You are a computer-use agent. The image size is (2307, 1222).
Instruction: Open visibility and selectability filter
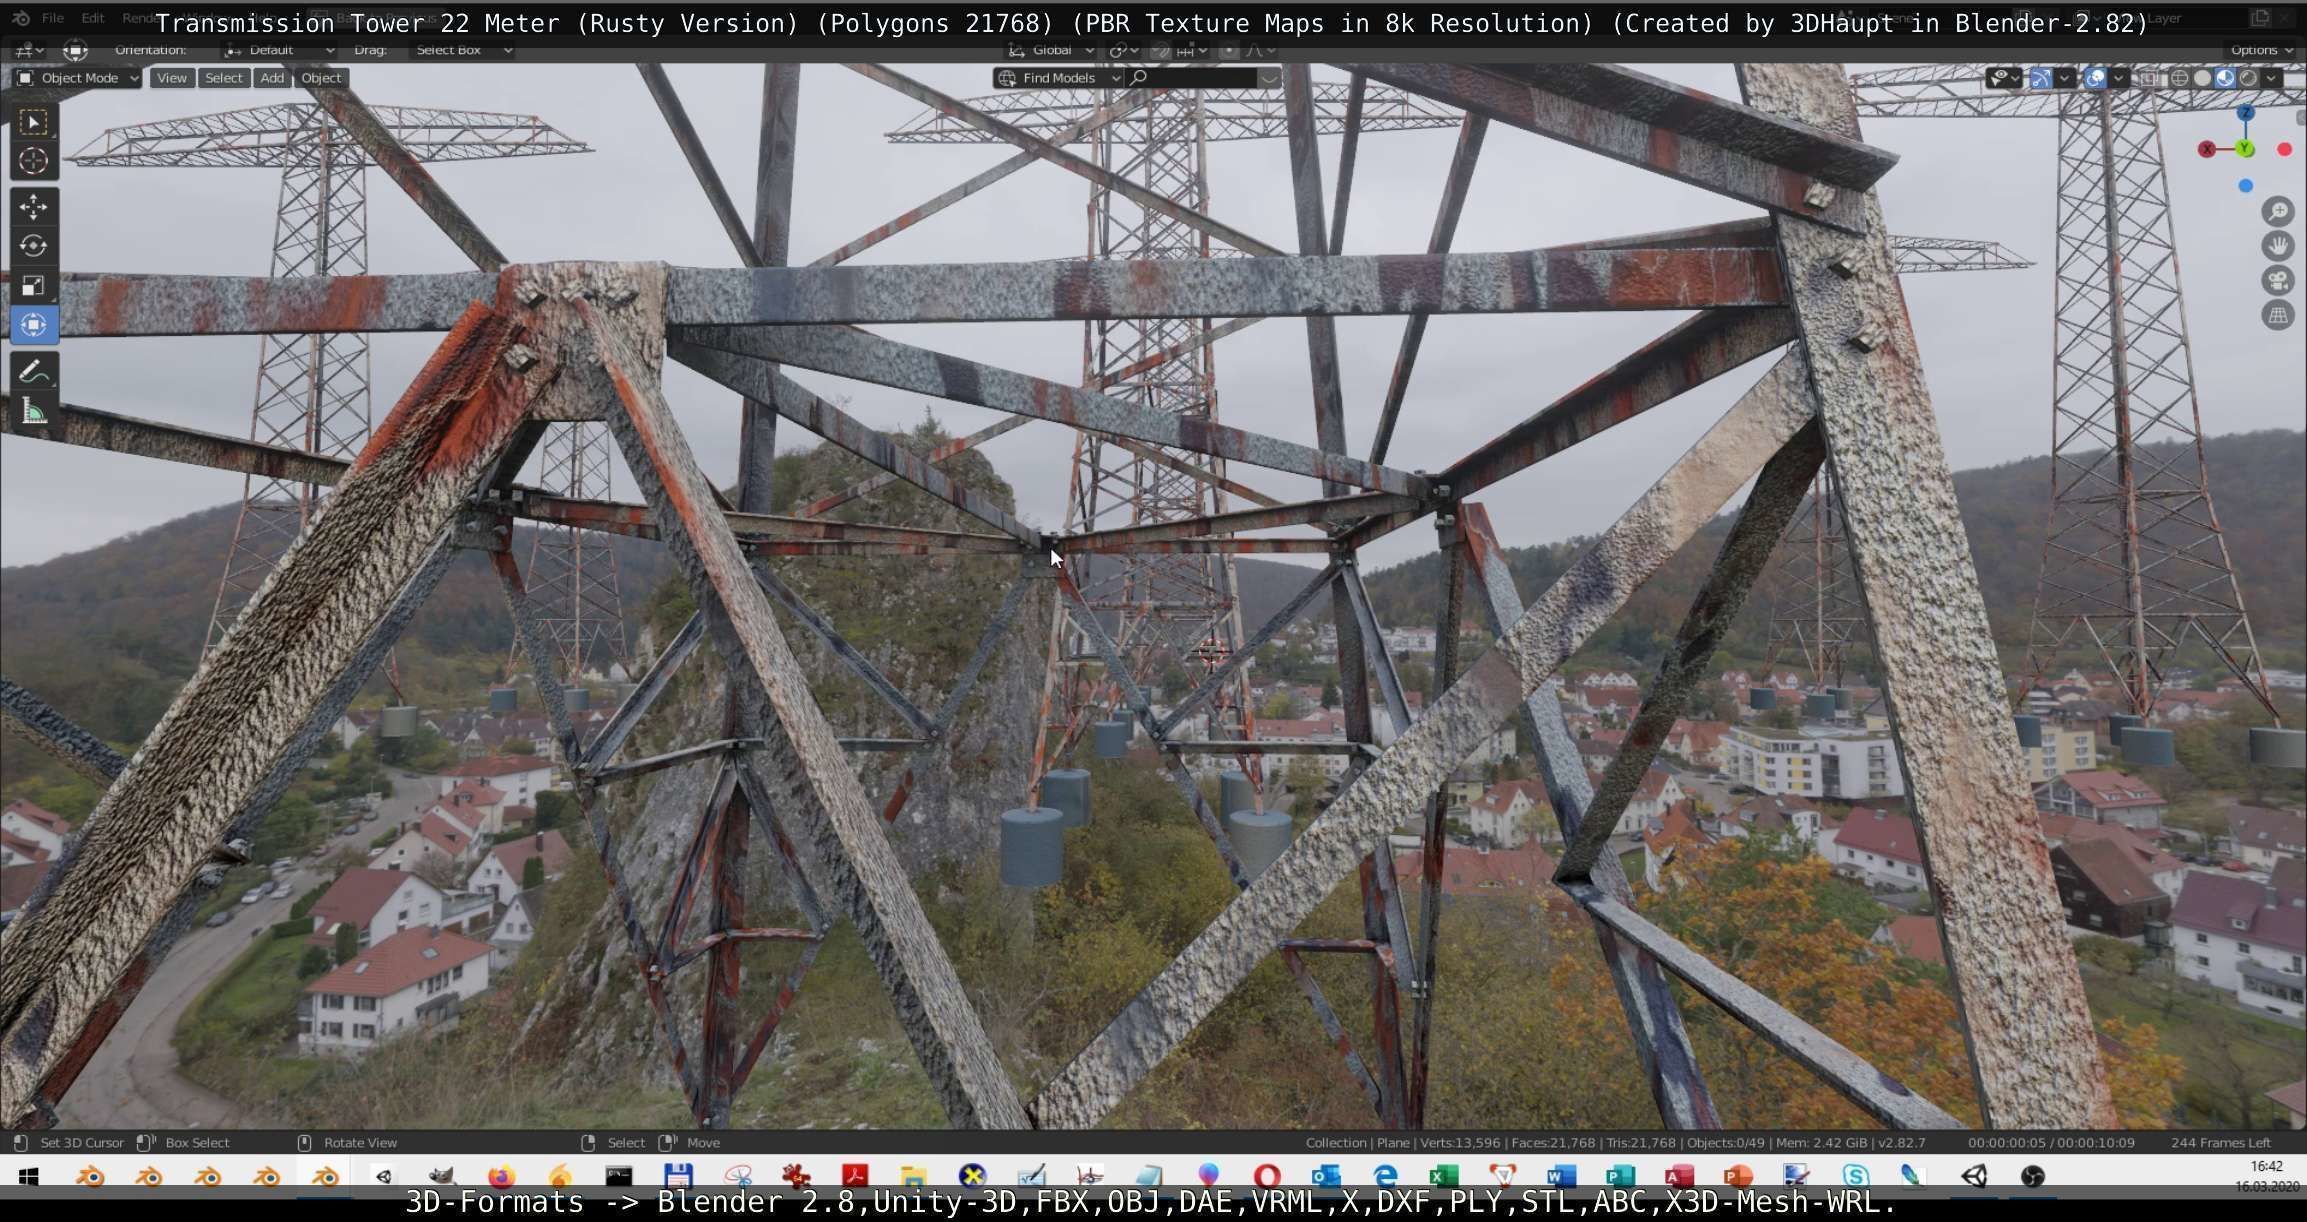(x=2004, y=78)
